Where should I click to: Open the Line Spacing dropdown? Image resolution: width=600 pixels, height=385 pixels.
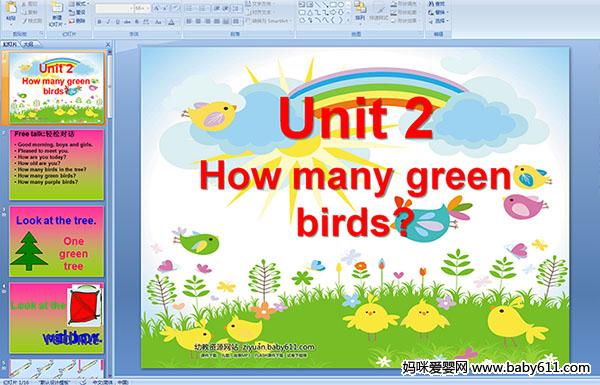tap(236, 8)
